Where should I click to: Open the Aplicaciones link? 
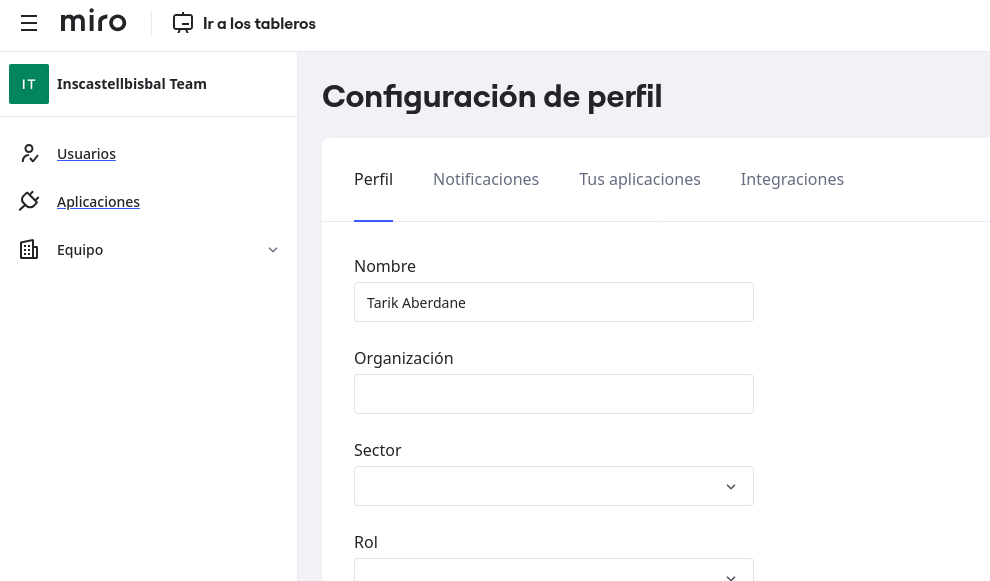click(x=98, y=202)
